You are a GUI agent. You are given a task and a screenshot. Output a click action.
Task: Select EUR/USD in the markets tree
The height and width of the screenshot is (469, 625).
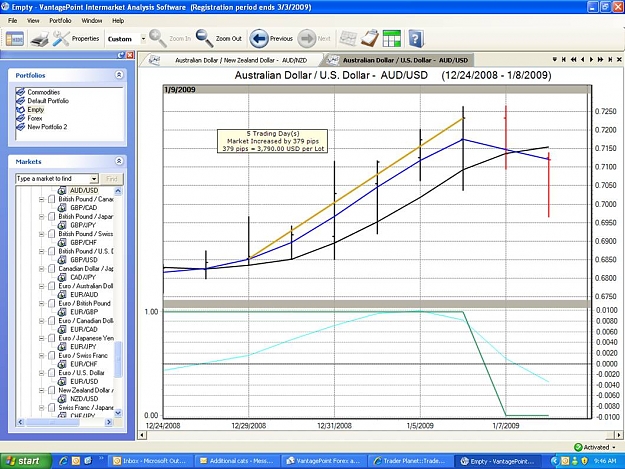click(x=84, y=382)
